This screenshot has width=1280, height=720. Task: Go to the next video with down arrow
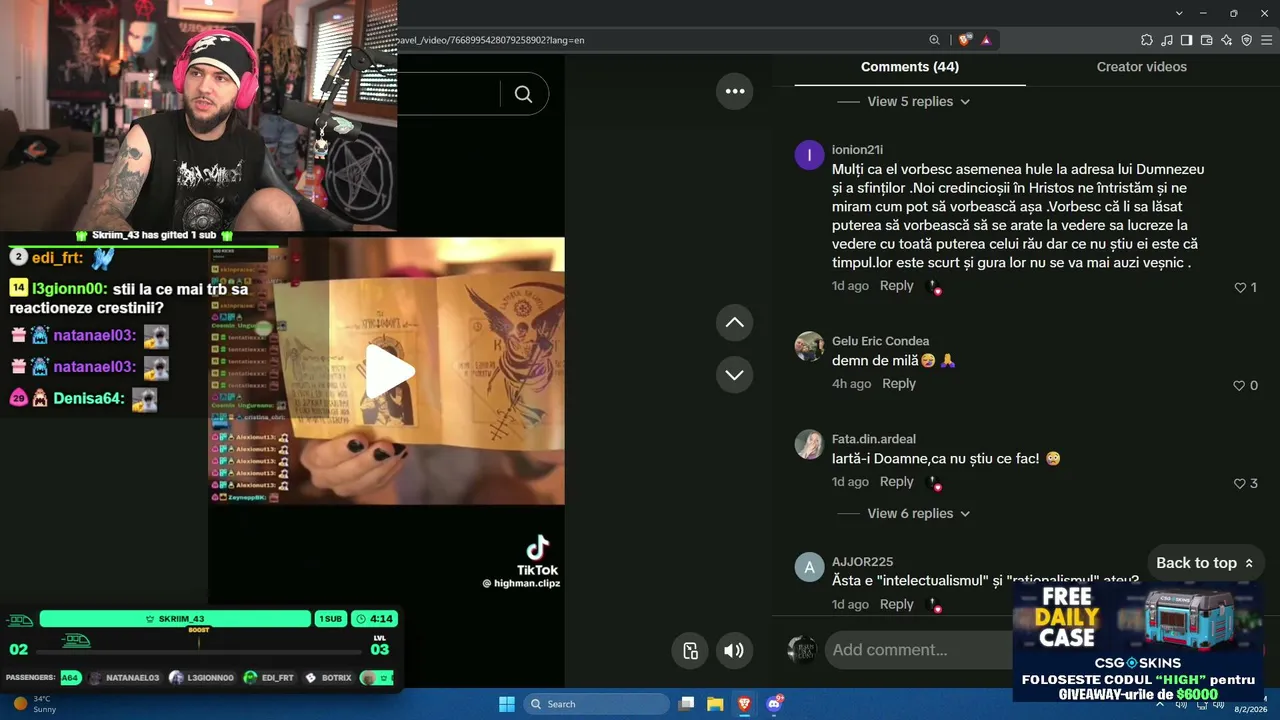[734, 374]
